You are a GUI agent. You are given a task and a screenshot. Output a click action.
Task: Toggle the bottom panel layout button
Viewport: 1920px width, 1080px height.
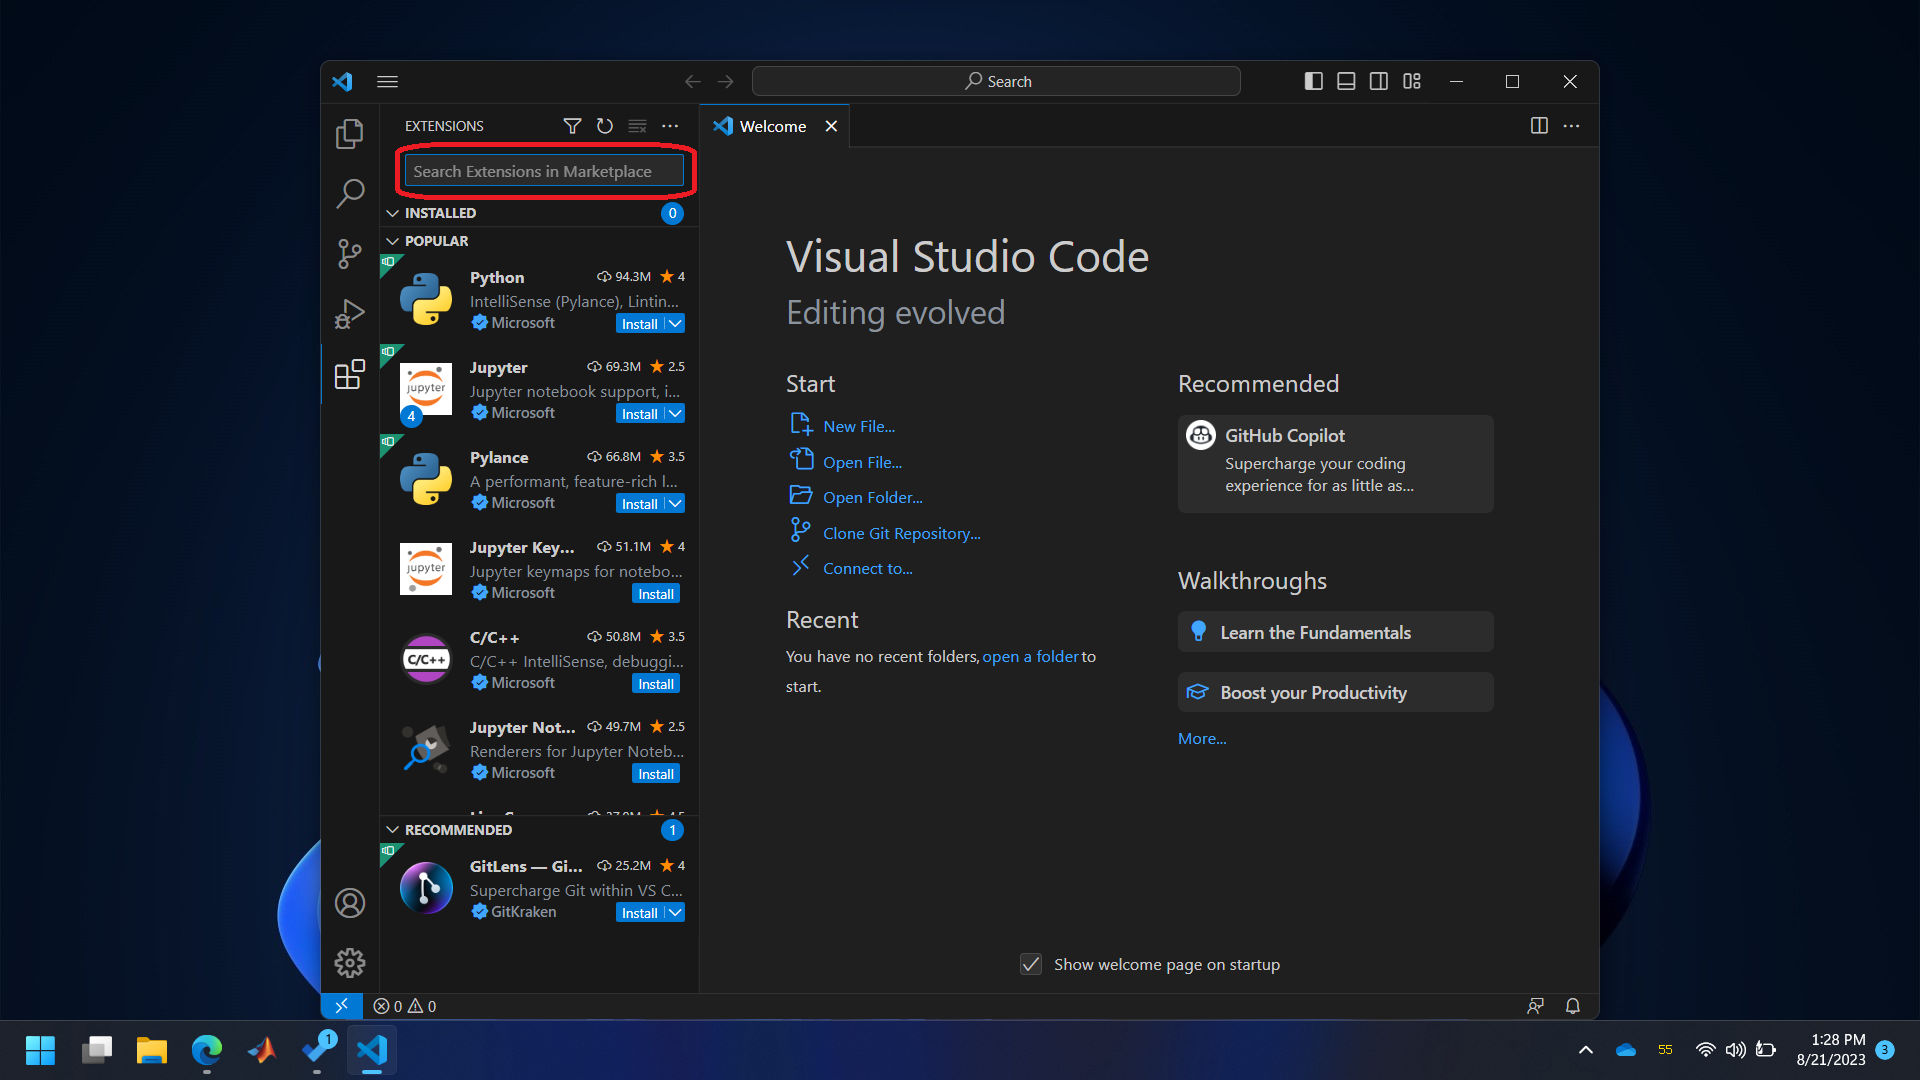tap(1346, 82)
